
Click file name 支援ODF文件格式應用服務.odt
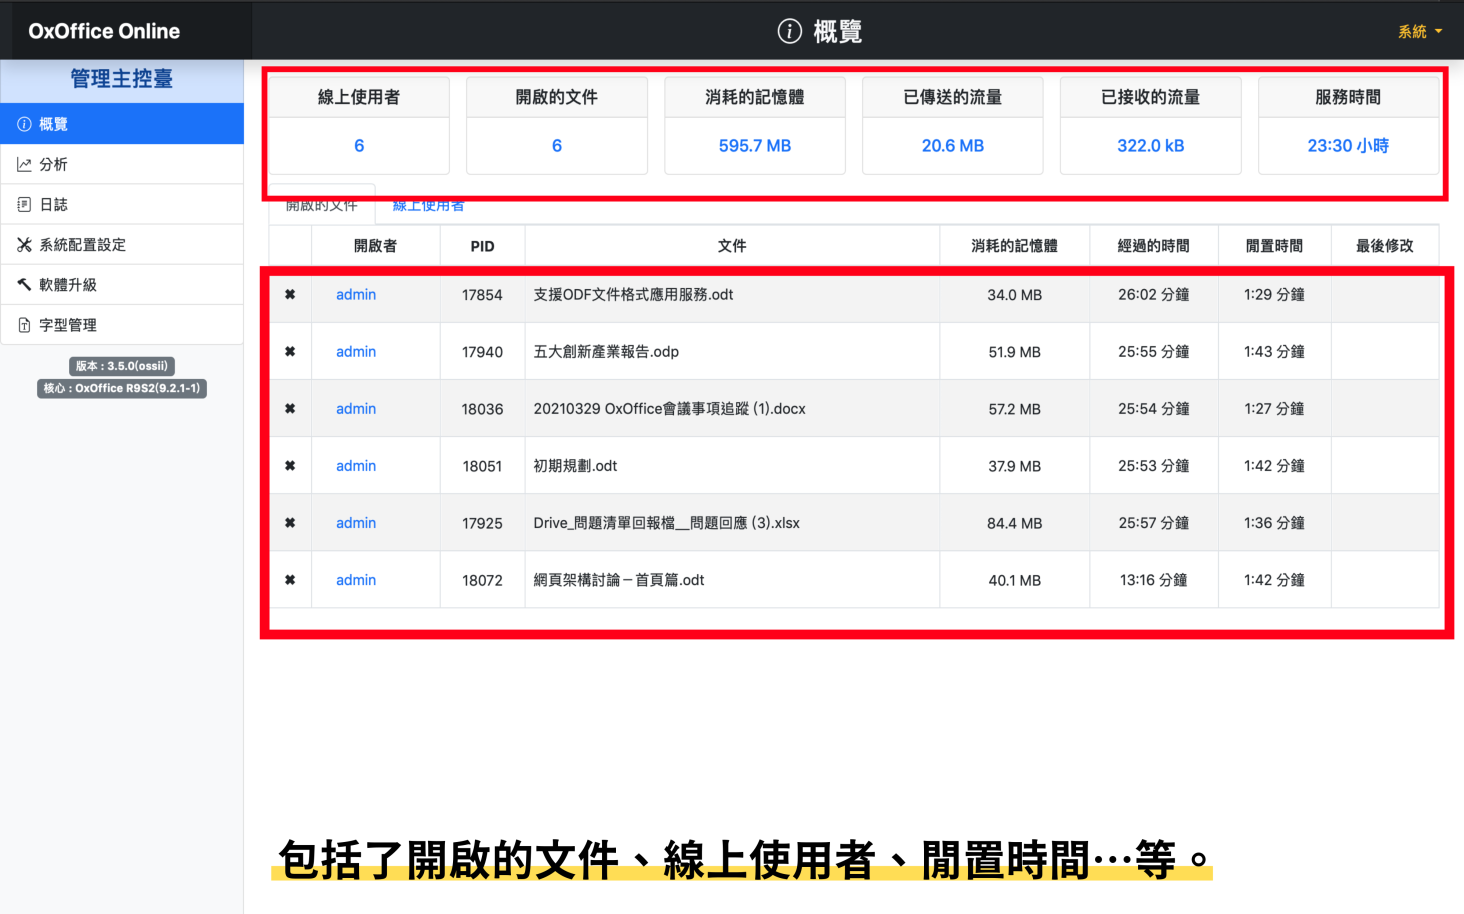click(633, 295)
